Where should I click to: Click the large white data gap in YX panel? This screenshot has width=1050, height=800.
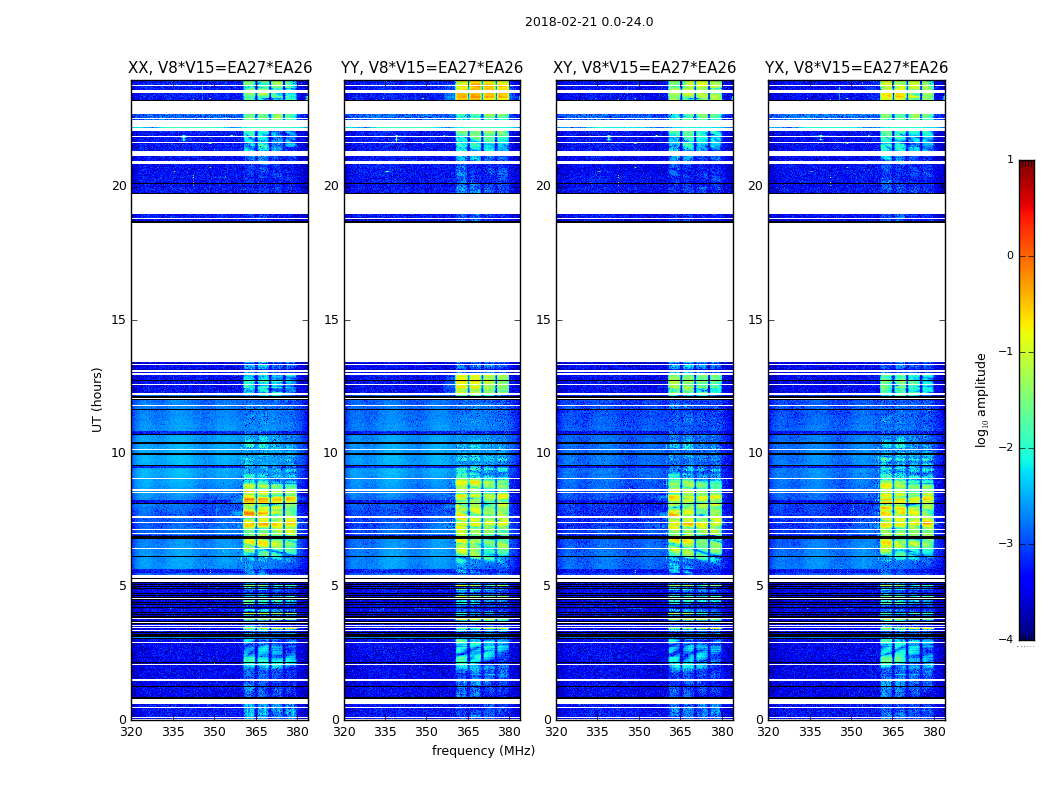pos(856,292)
